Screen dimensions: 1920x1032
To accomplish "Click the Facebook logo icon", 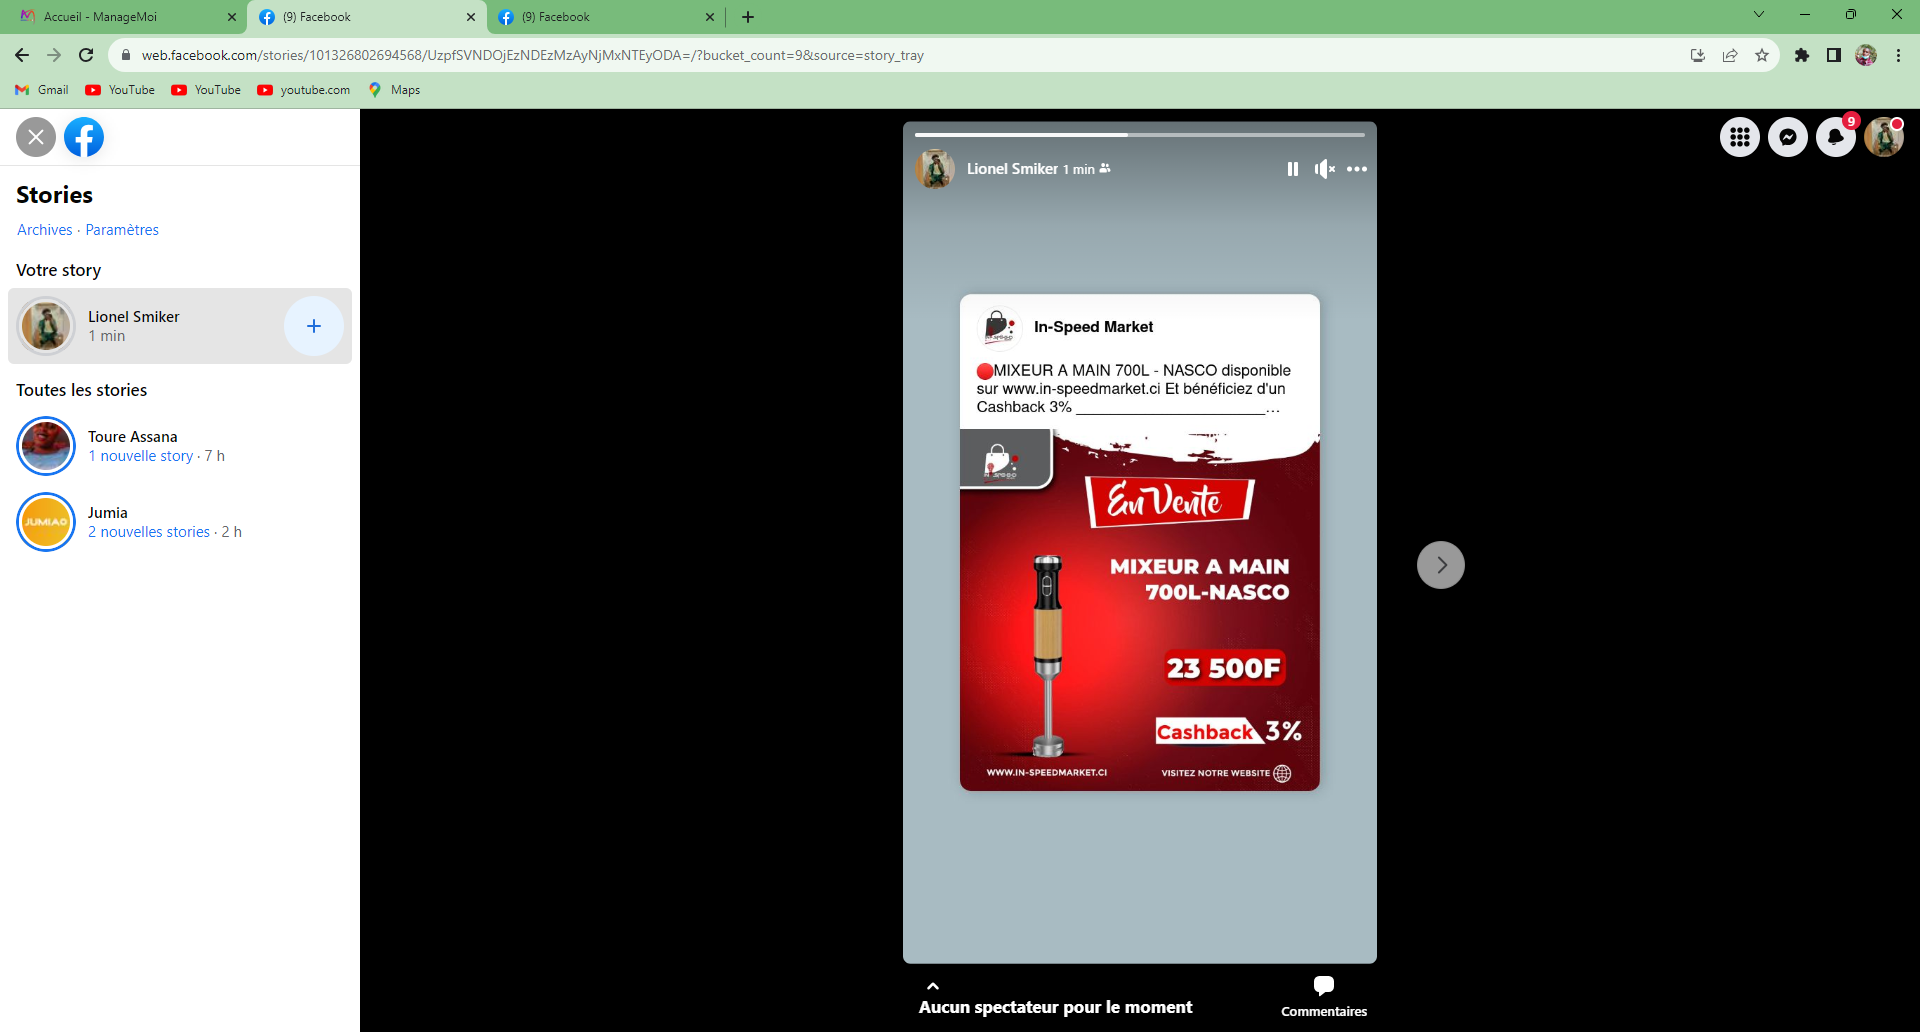I will [x=84, y=137].
